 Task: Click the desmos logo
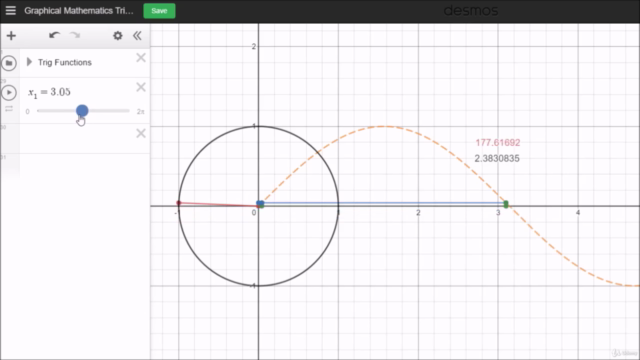coord(471,10)
